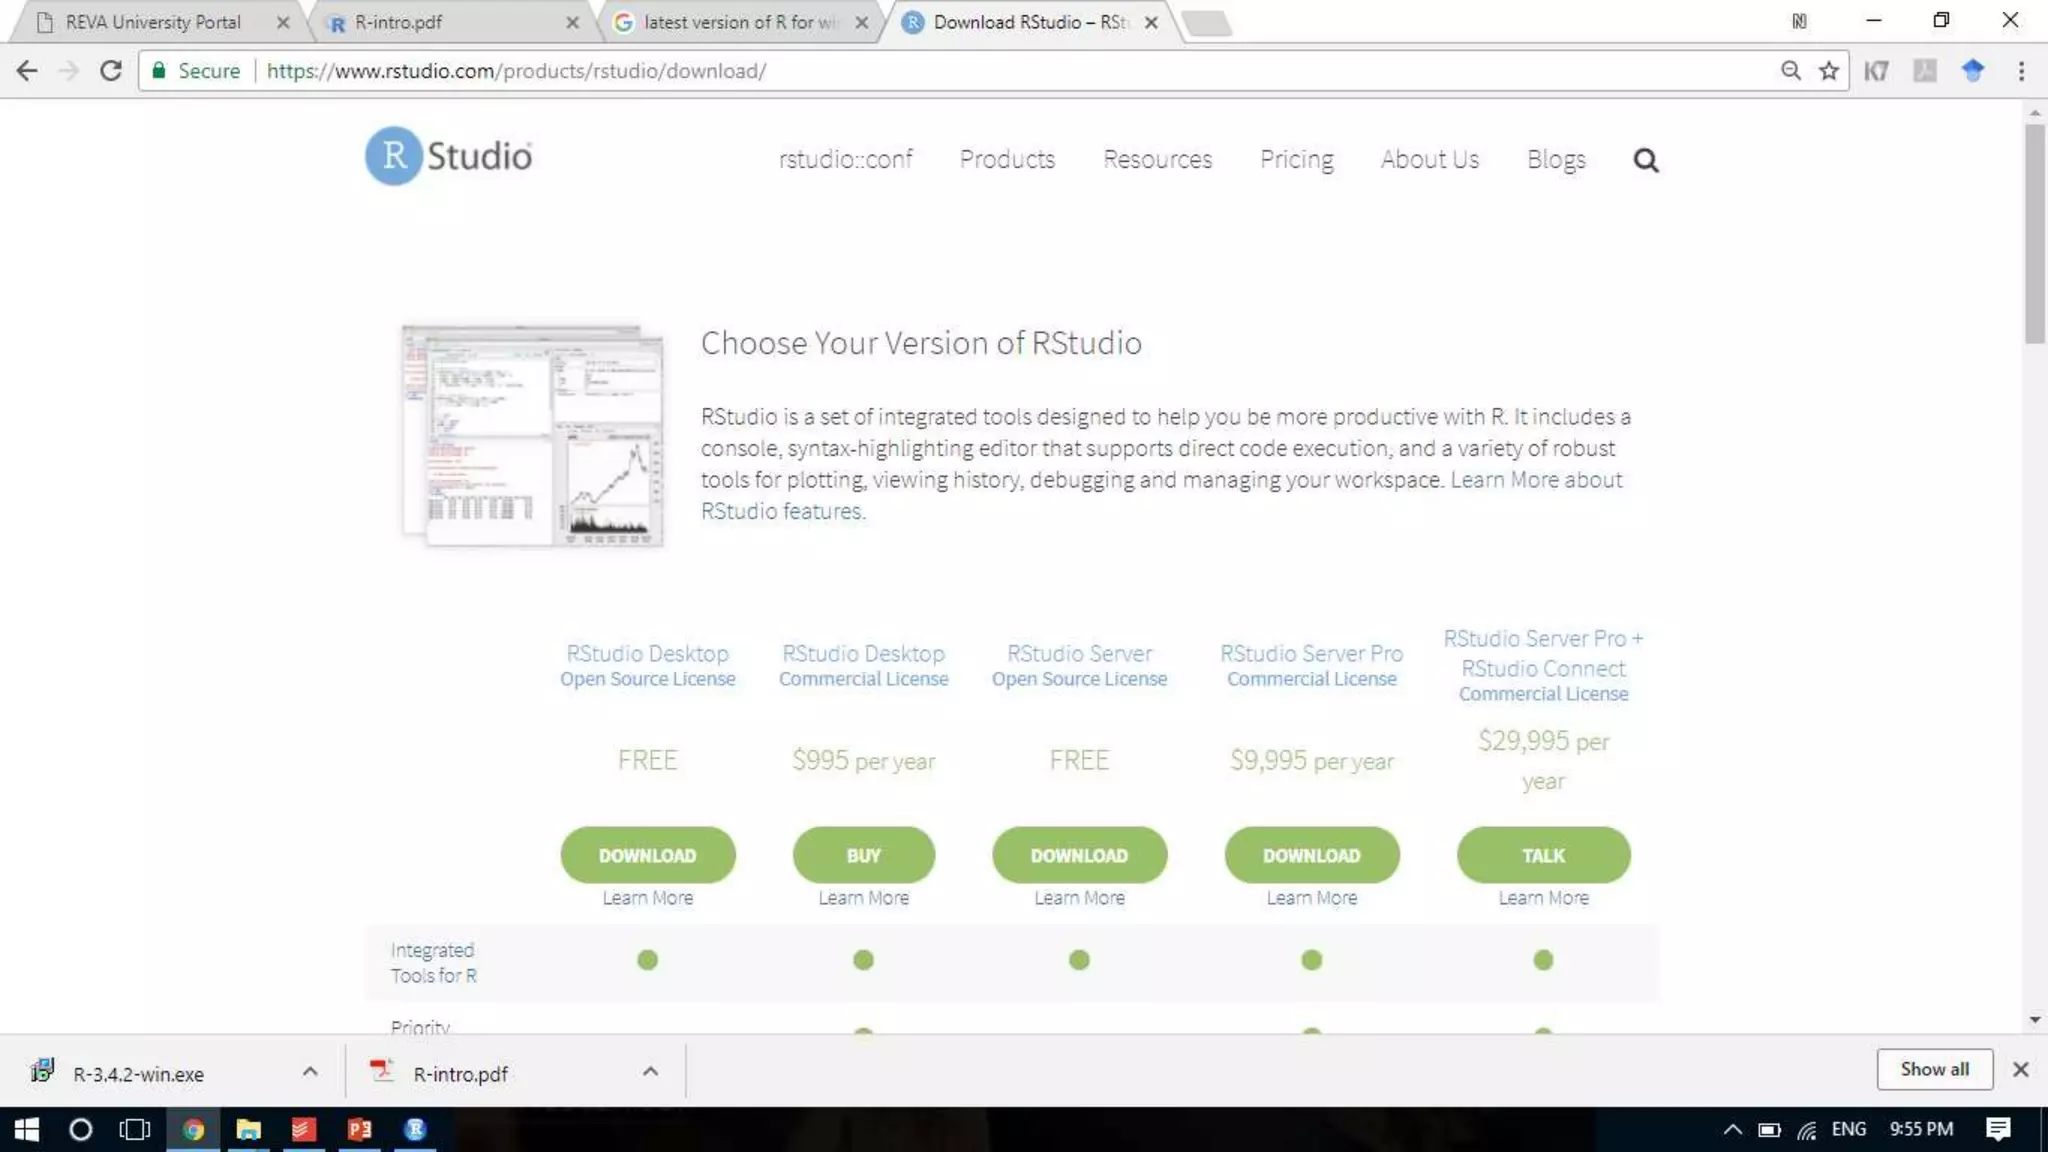
Task: Expand options for R-intro.pdf download
Action: tap(650, 1072)
